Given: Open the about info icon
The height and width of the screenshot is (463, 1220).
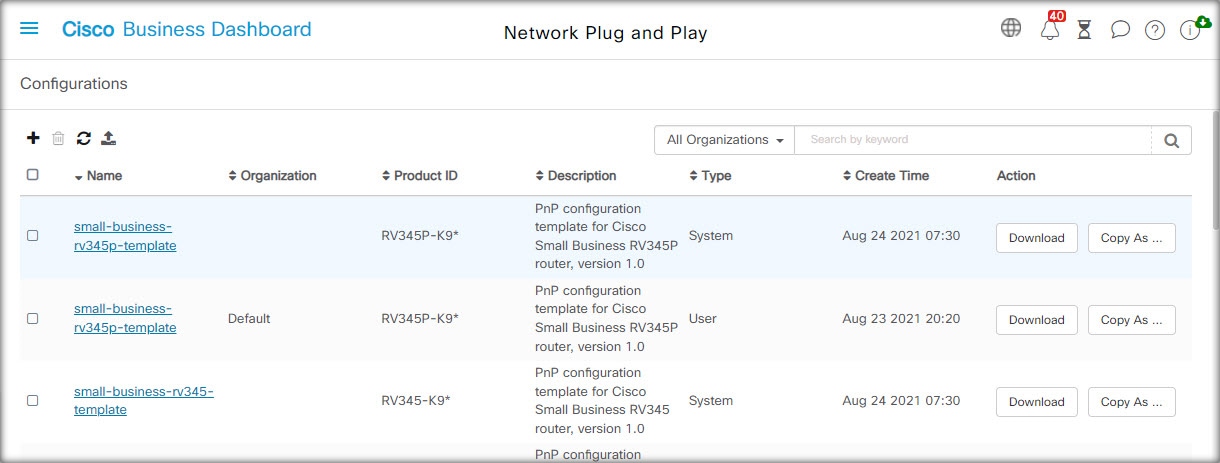Looking at the screenshot, I should pyautogui.click(x=1189, y=29).
